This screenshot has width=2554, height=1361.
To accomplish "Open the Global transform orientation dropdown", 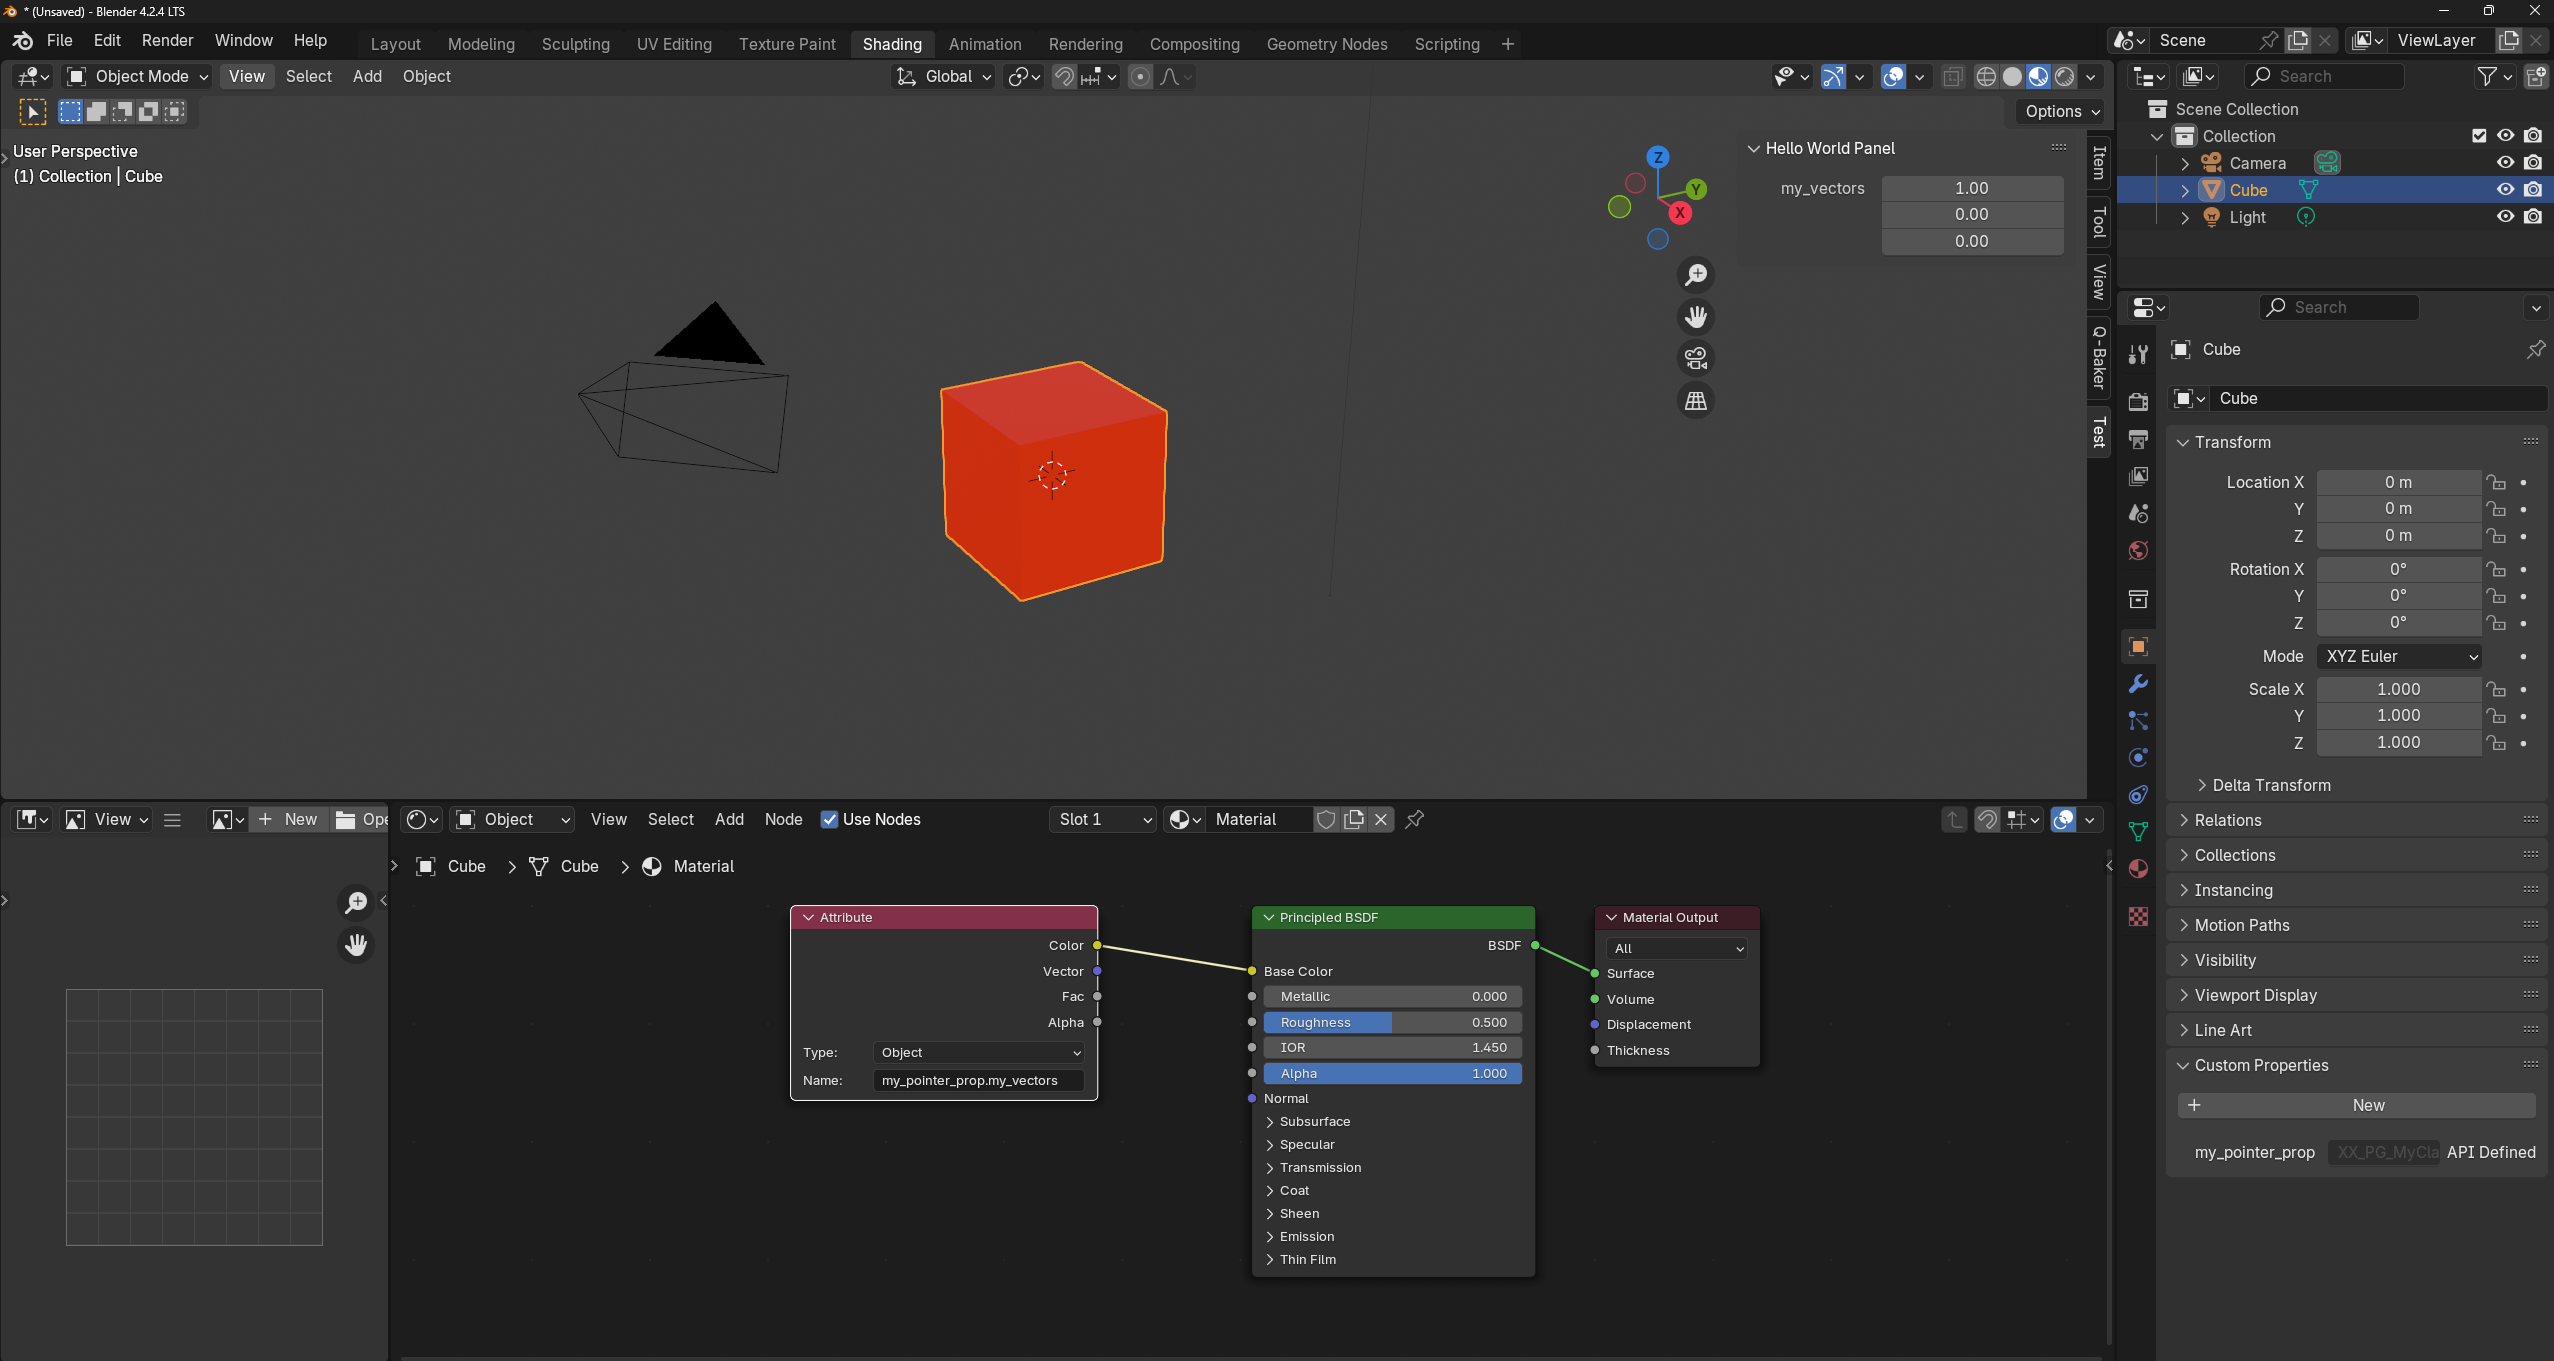I will 943,77.
